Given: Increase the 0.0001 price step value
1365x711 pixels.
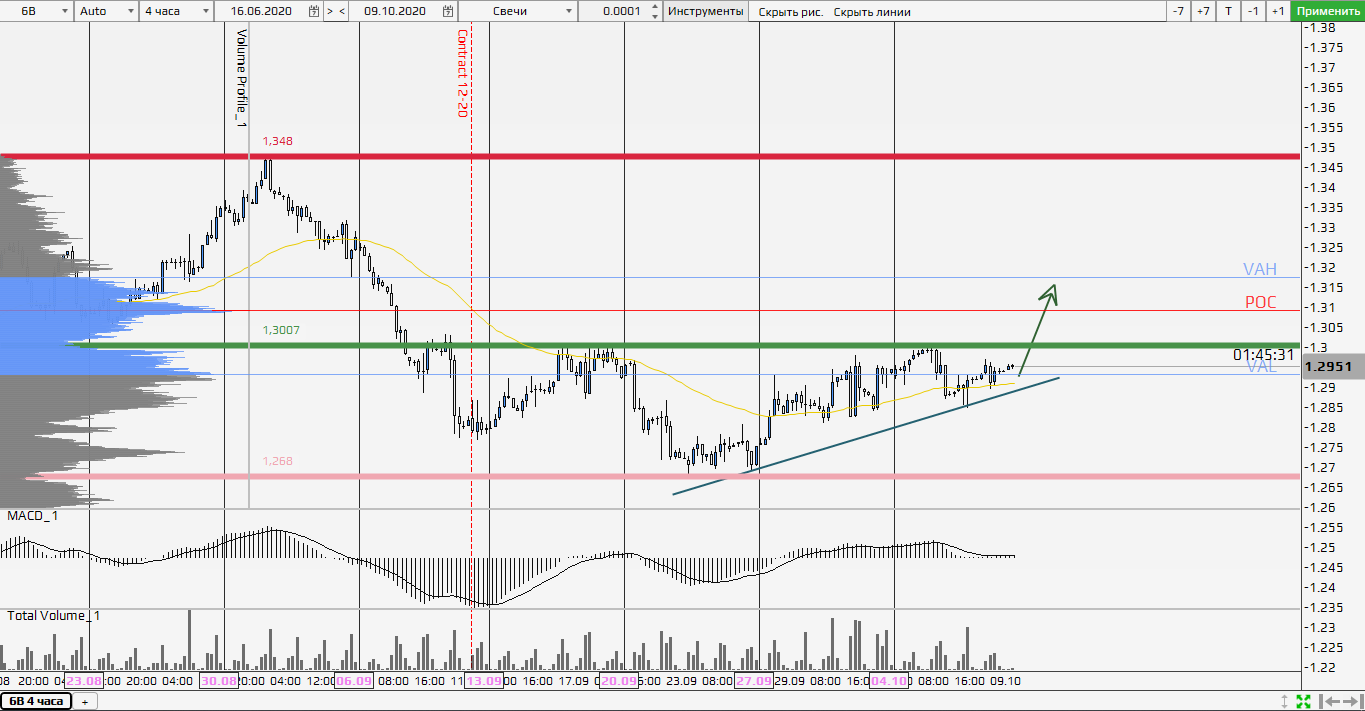Looking at the screenshot, I should pyautogui.click(x=654, y=7).
